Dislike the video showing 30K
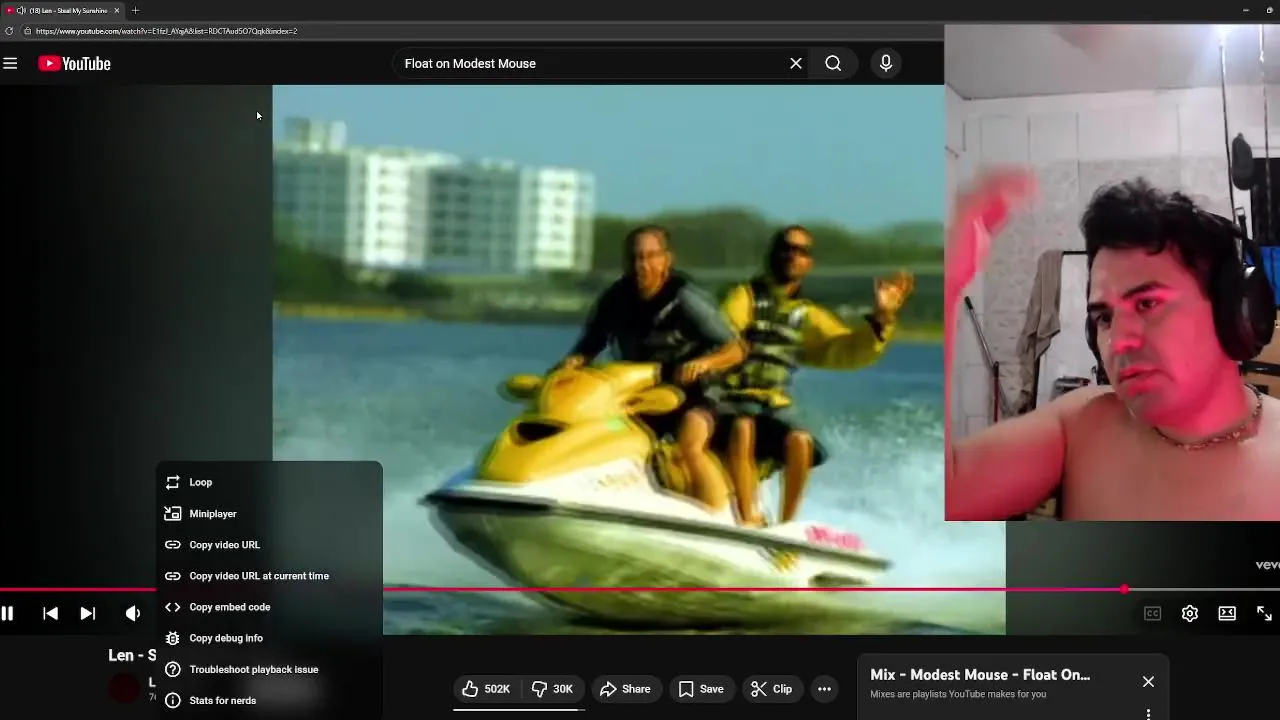The image size is (1280, 720). click(x=553, y=689)
